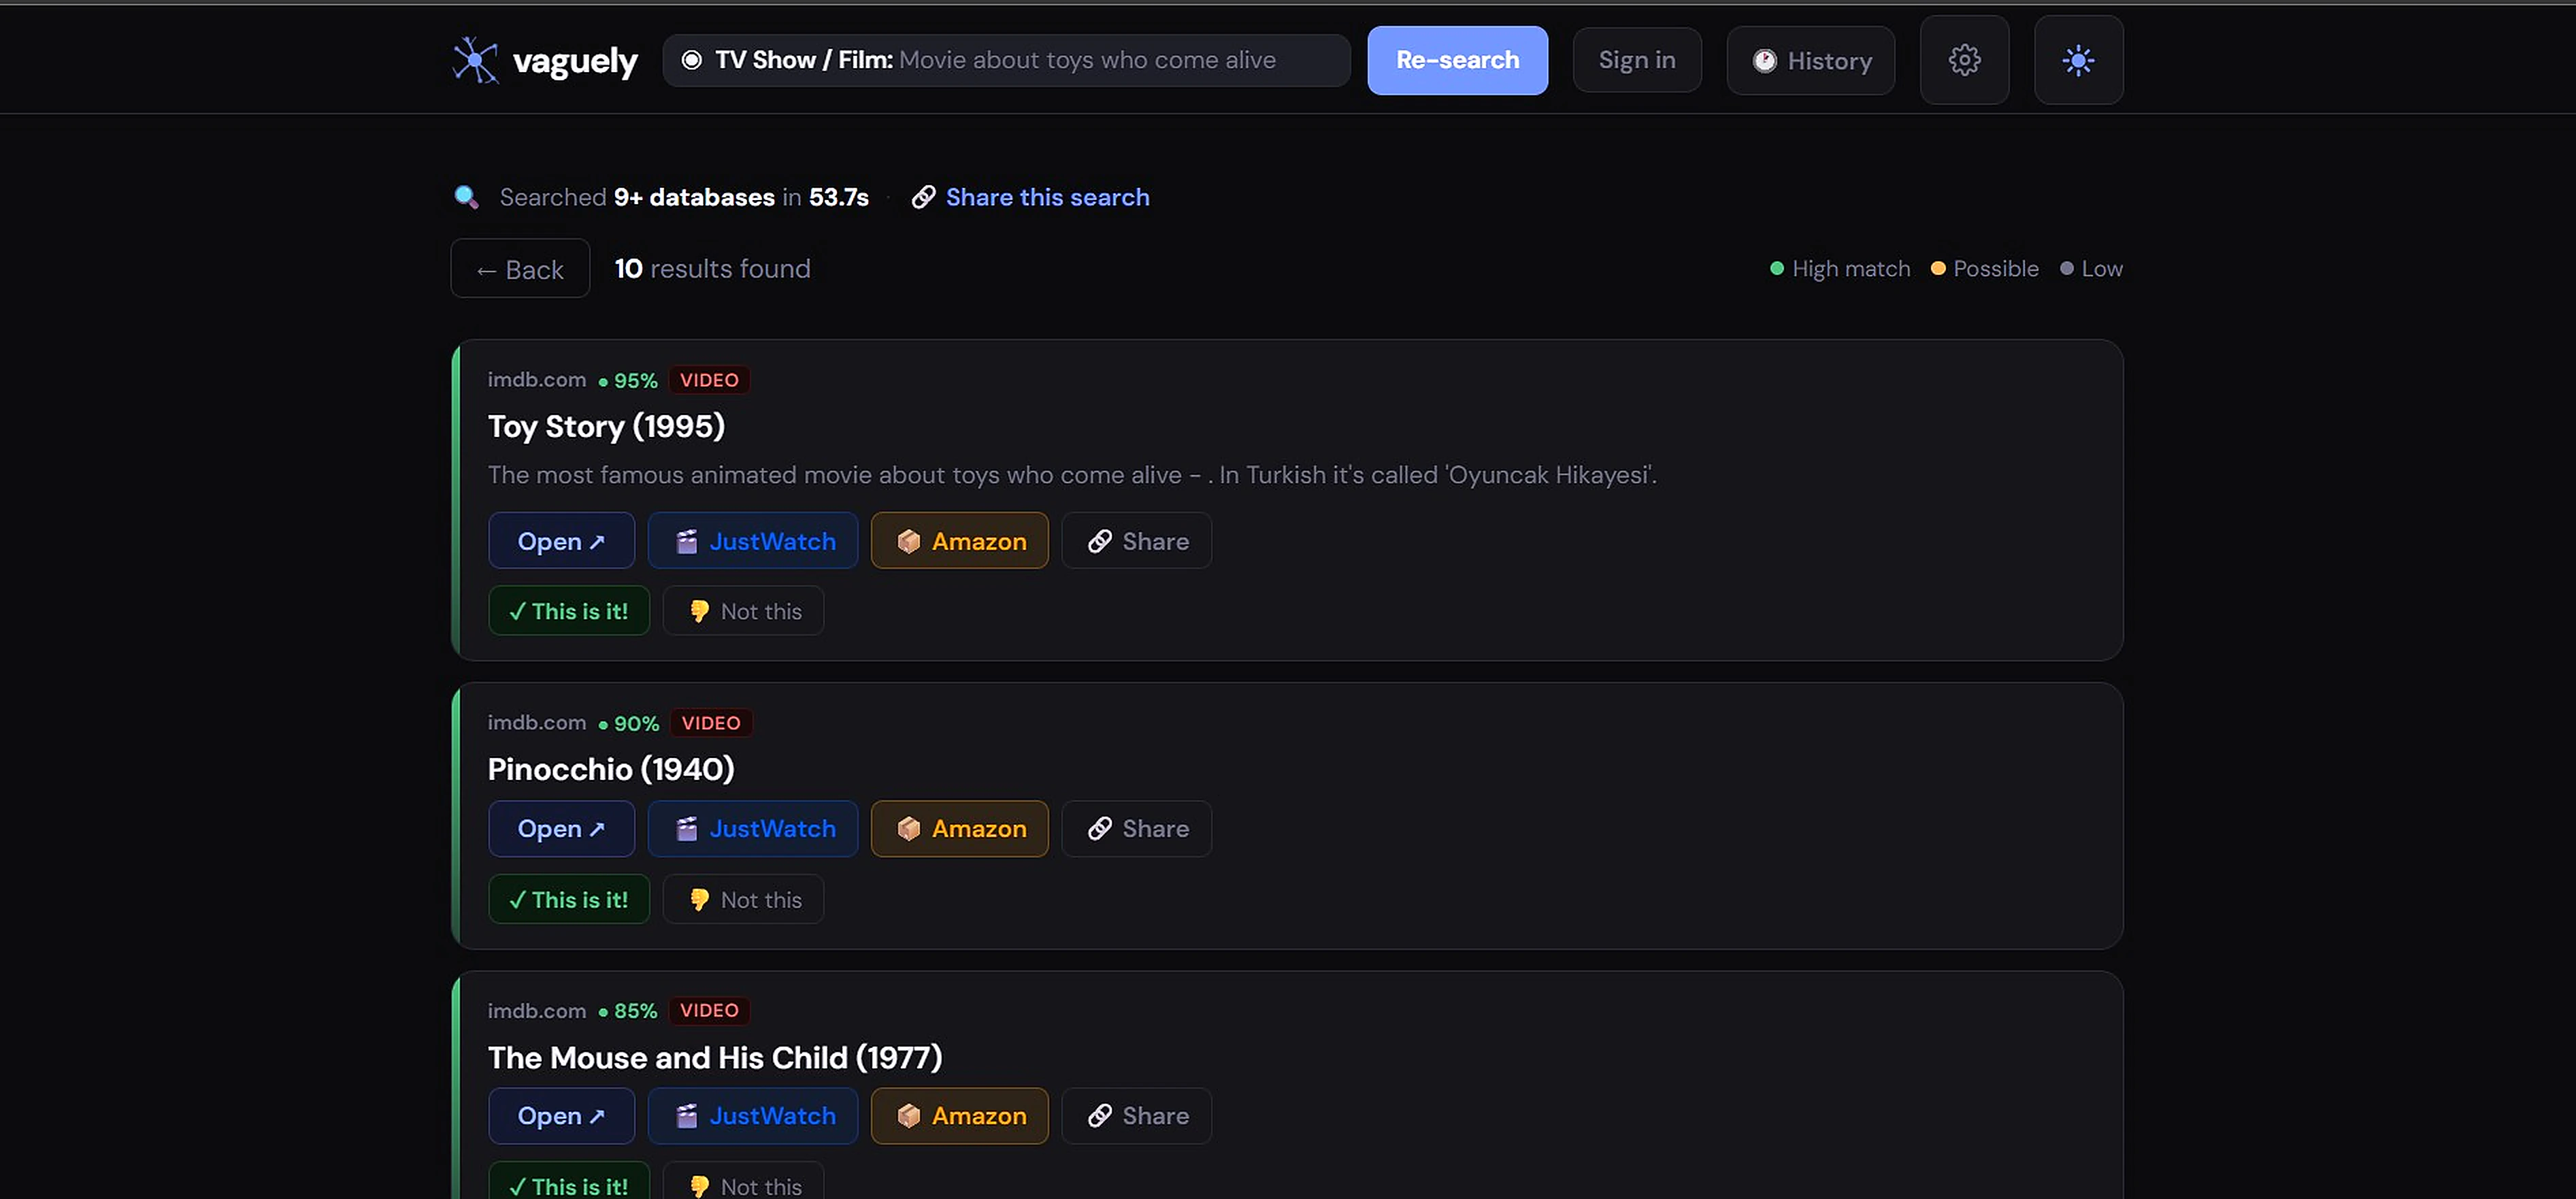Open Toy Story on JustWatch
Screen dimensions: 2576x1199
(753, 541)
